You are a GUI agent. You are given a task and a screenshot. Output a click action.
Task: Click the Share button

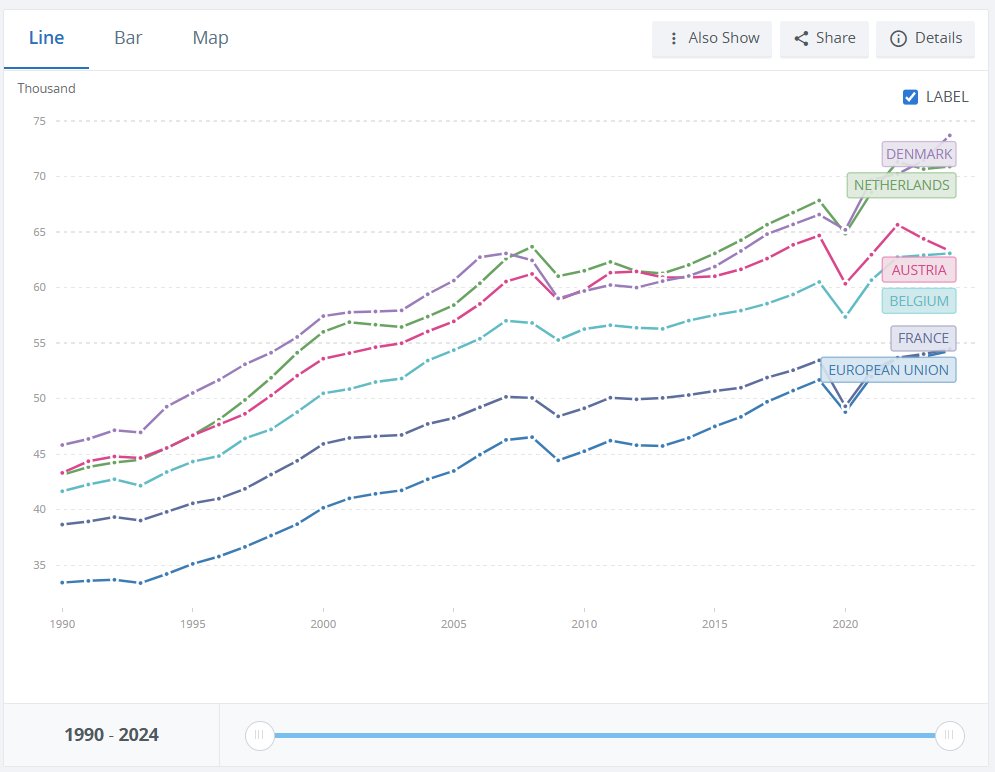824,39
